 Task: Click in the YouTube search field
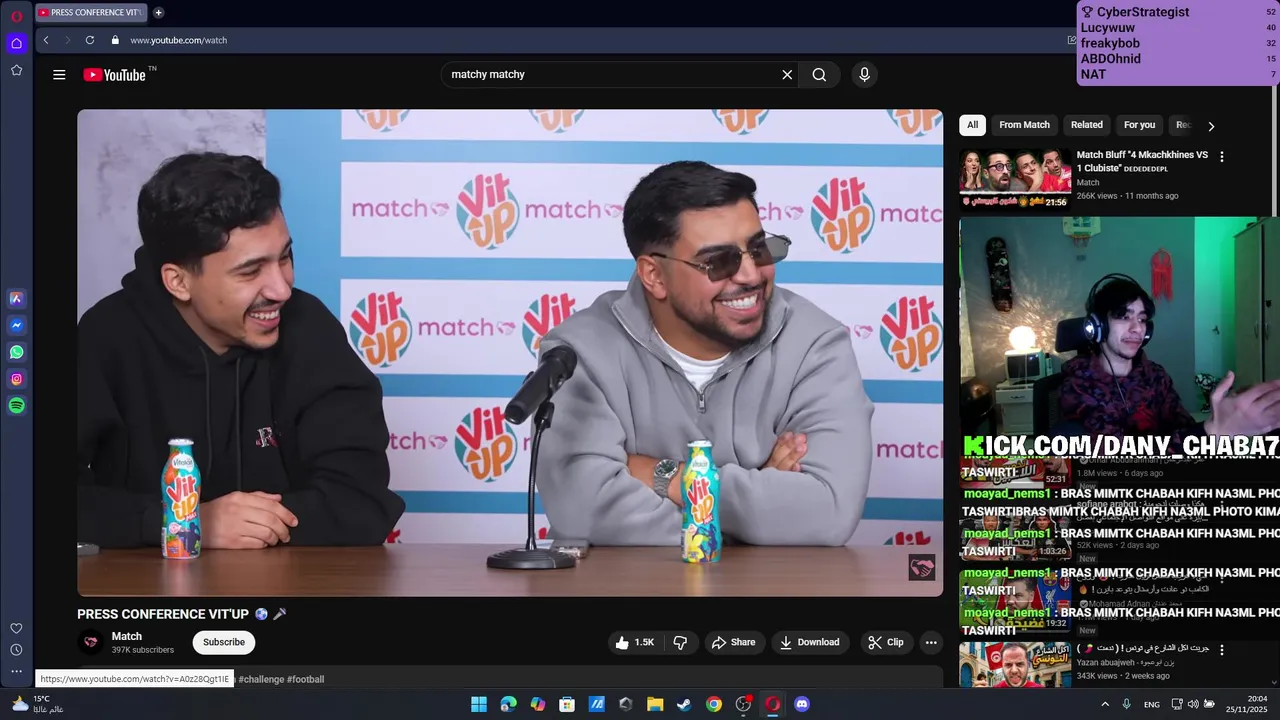click(x=610, y=75)
